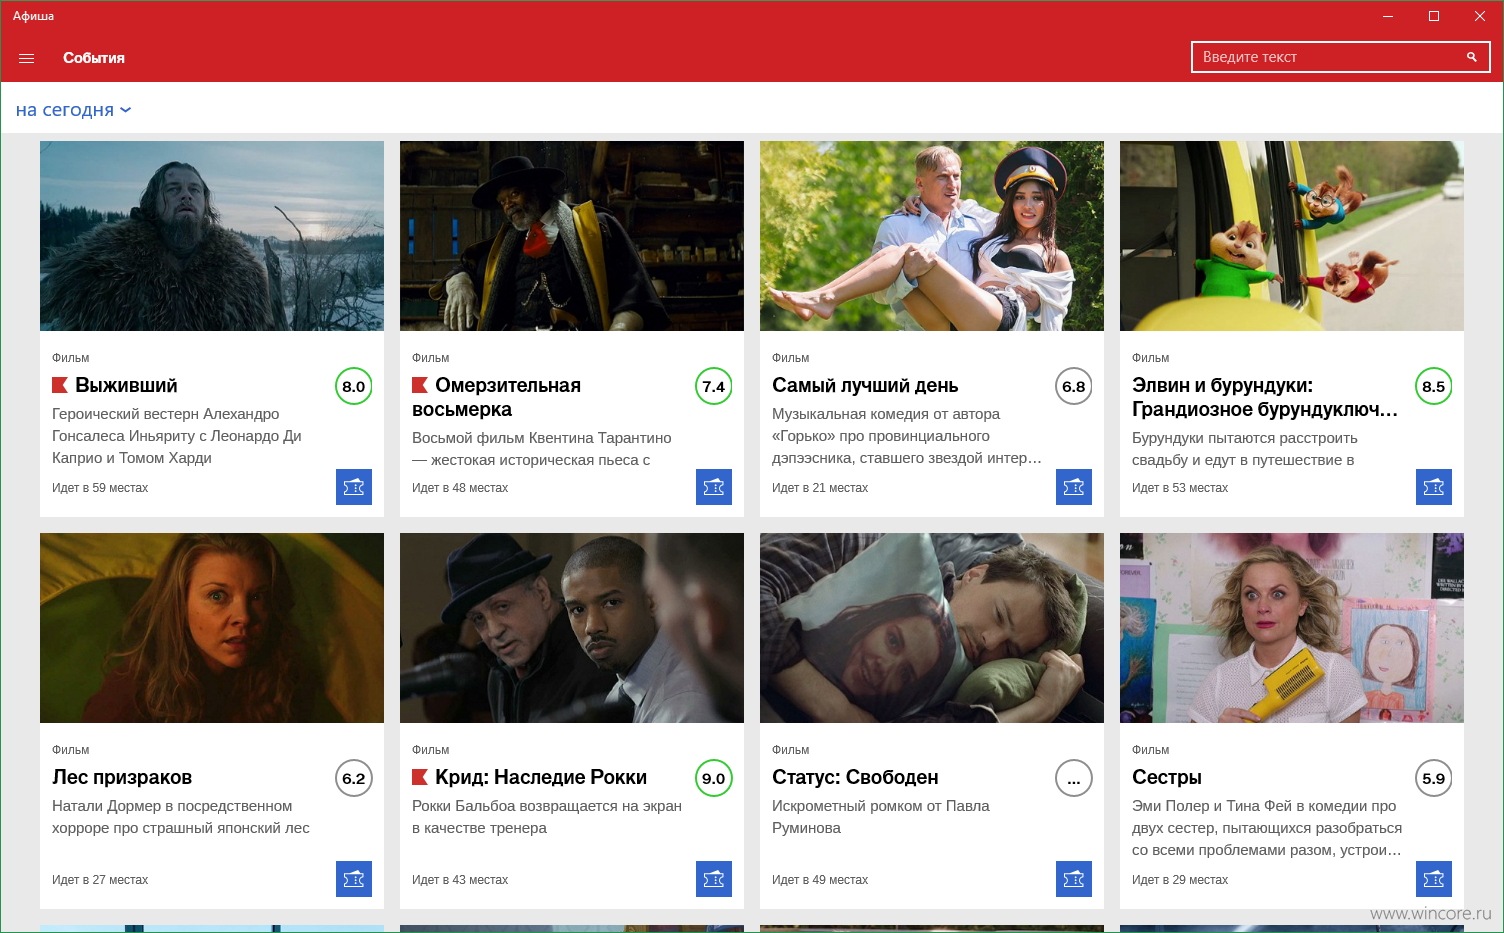The width and height of the screenshot is (1504, 933).
Task: Click "Идет в 21 местах" text
Action: pyautogui.click(x=820, y=488)
